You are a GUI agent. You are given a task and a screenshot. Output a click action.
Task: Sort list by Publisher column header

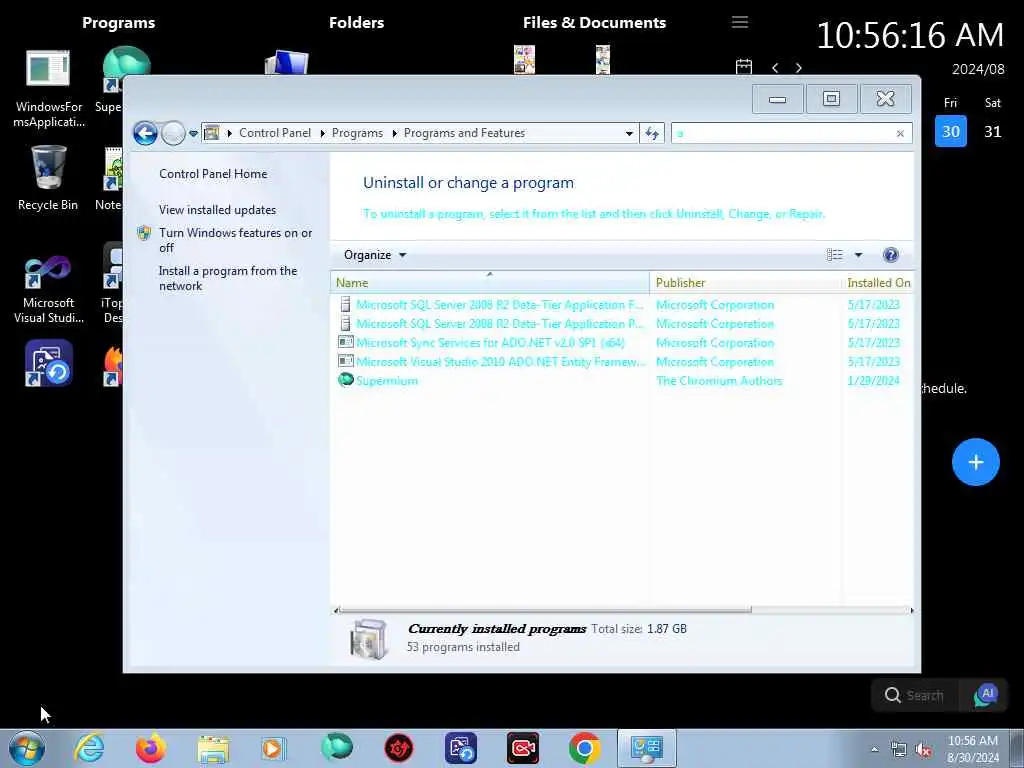click(x=746, y=283)
